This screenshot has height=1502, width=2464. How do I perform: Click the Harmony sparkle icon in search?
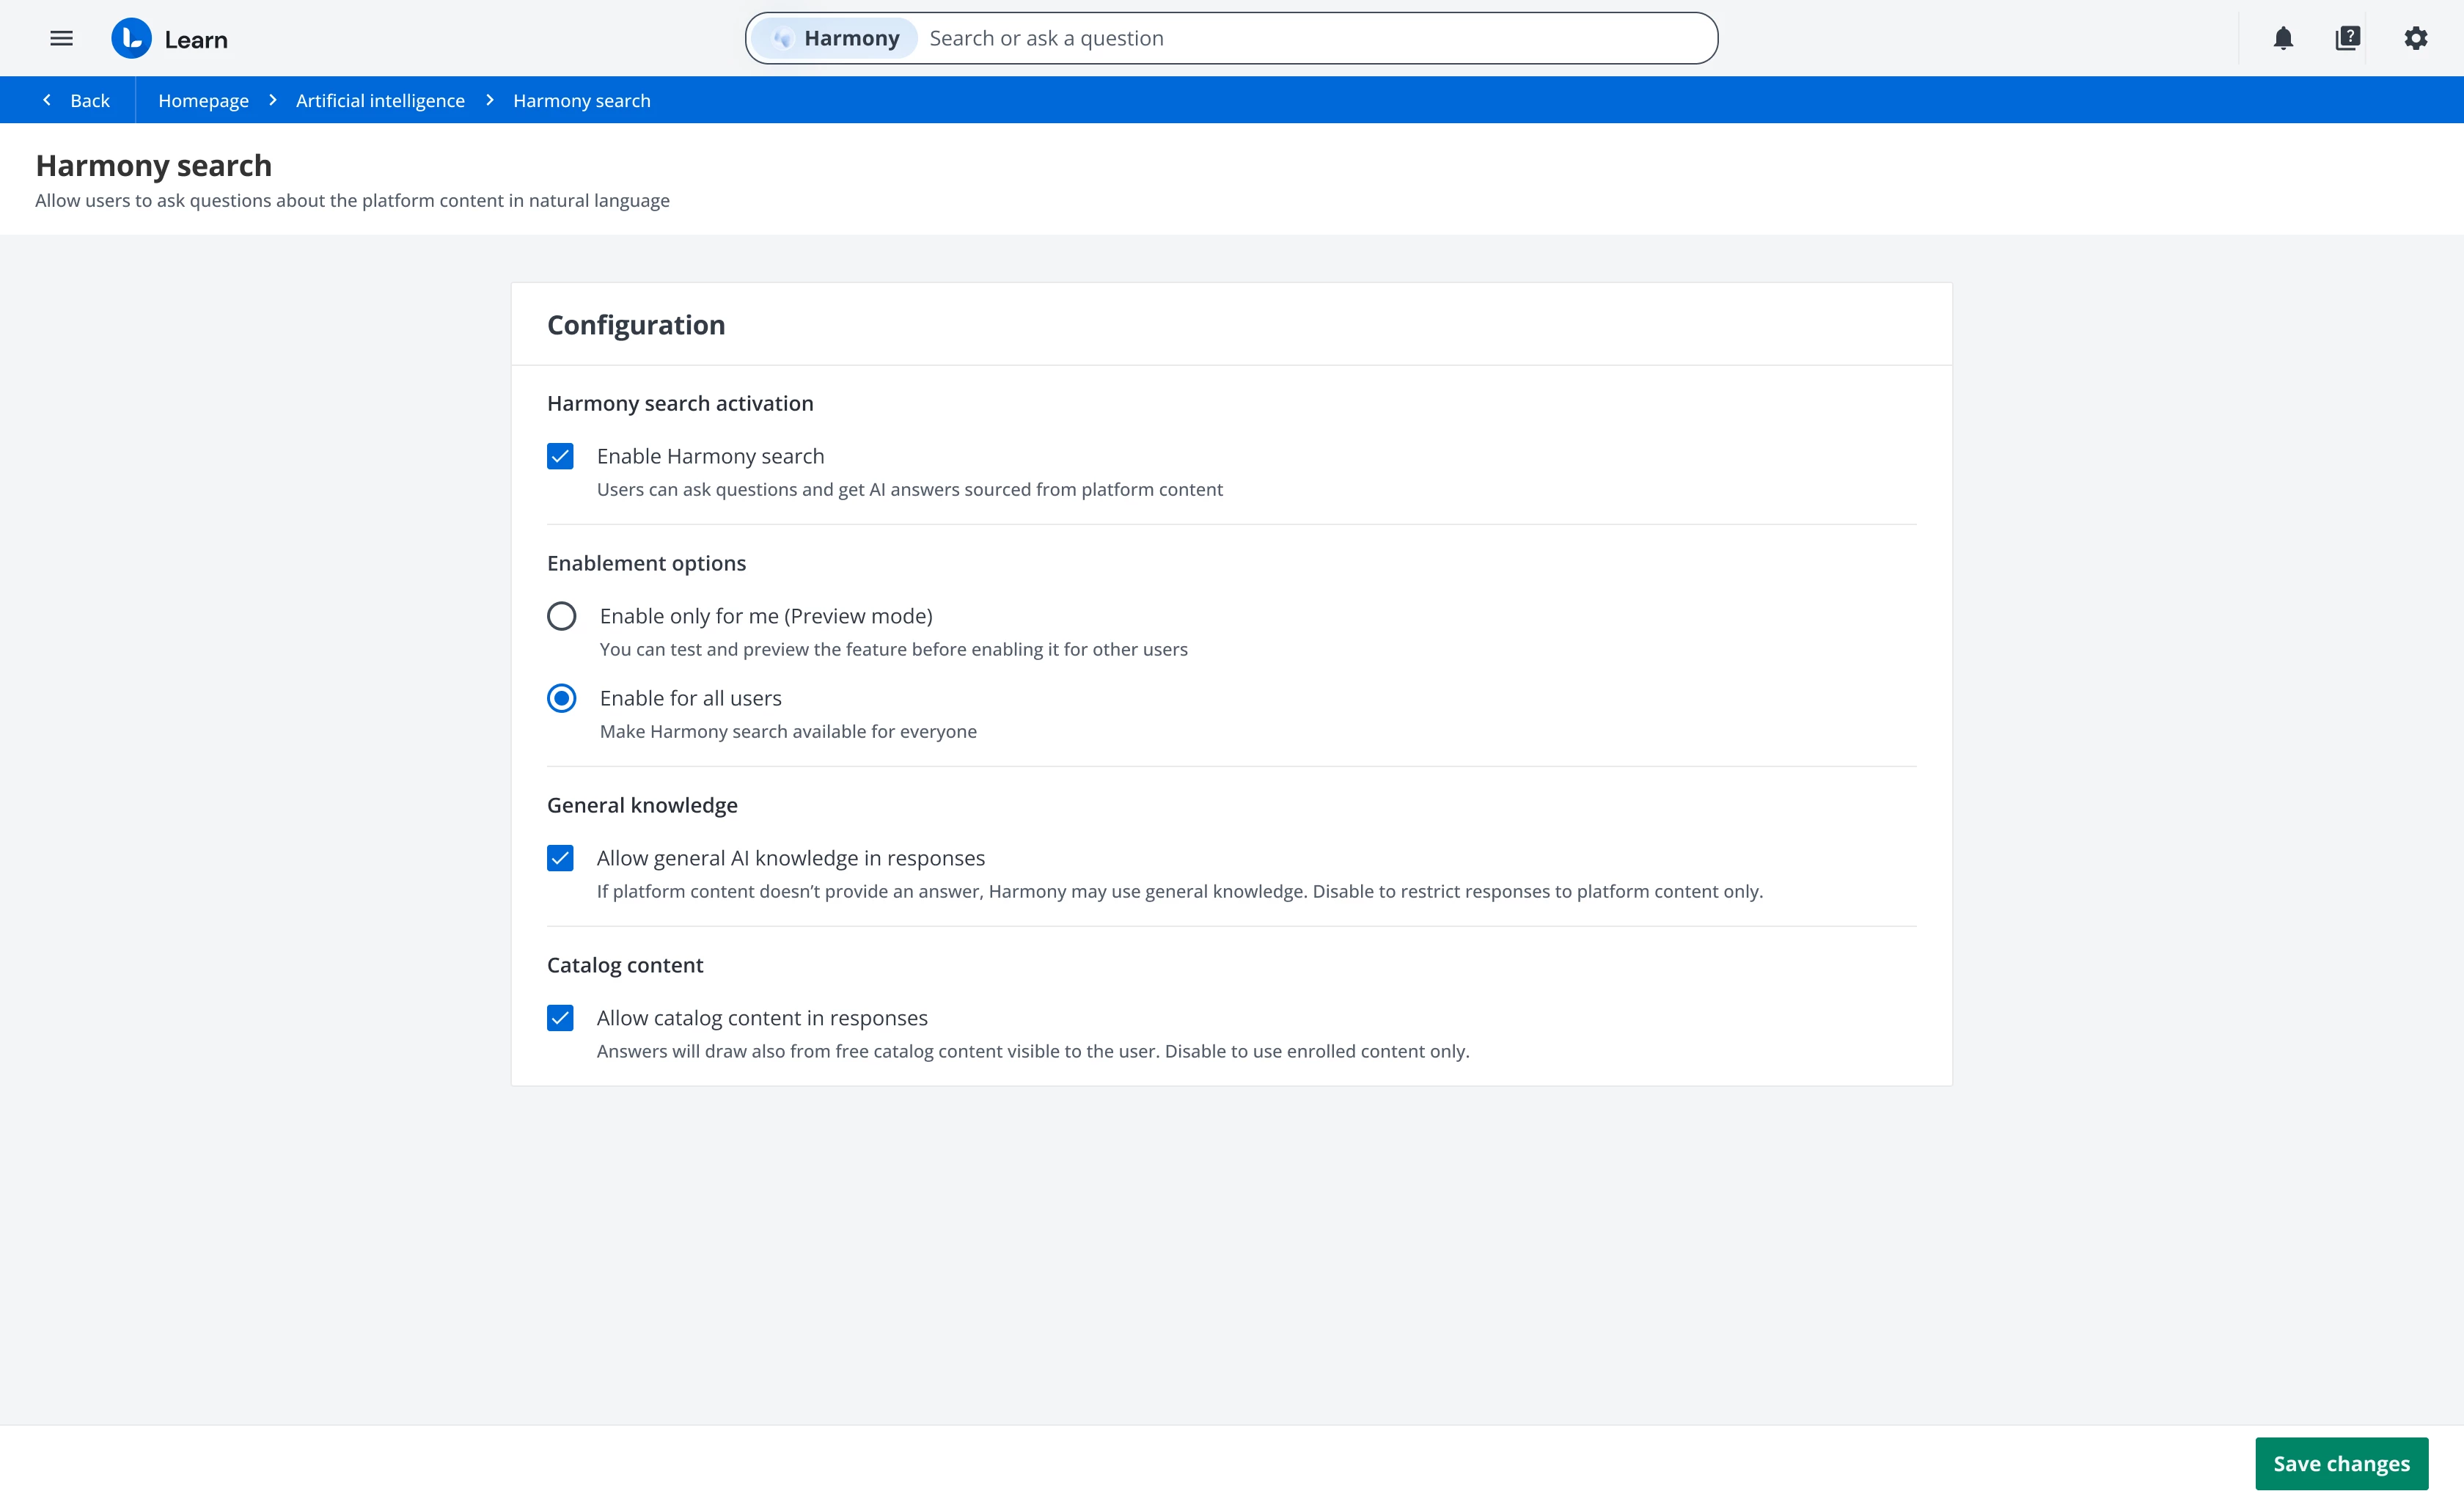point(783,39)
